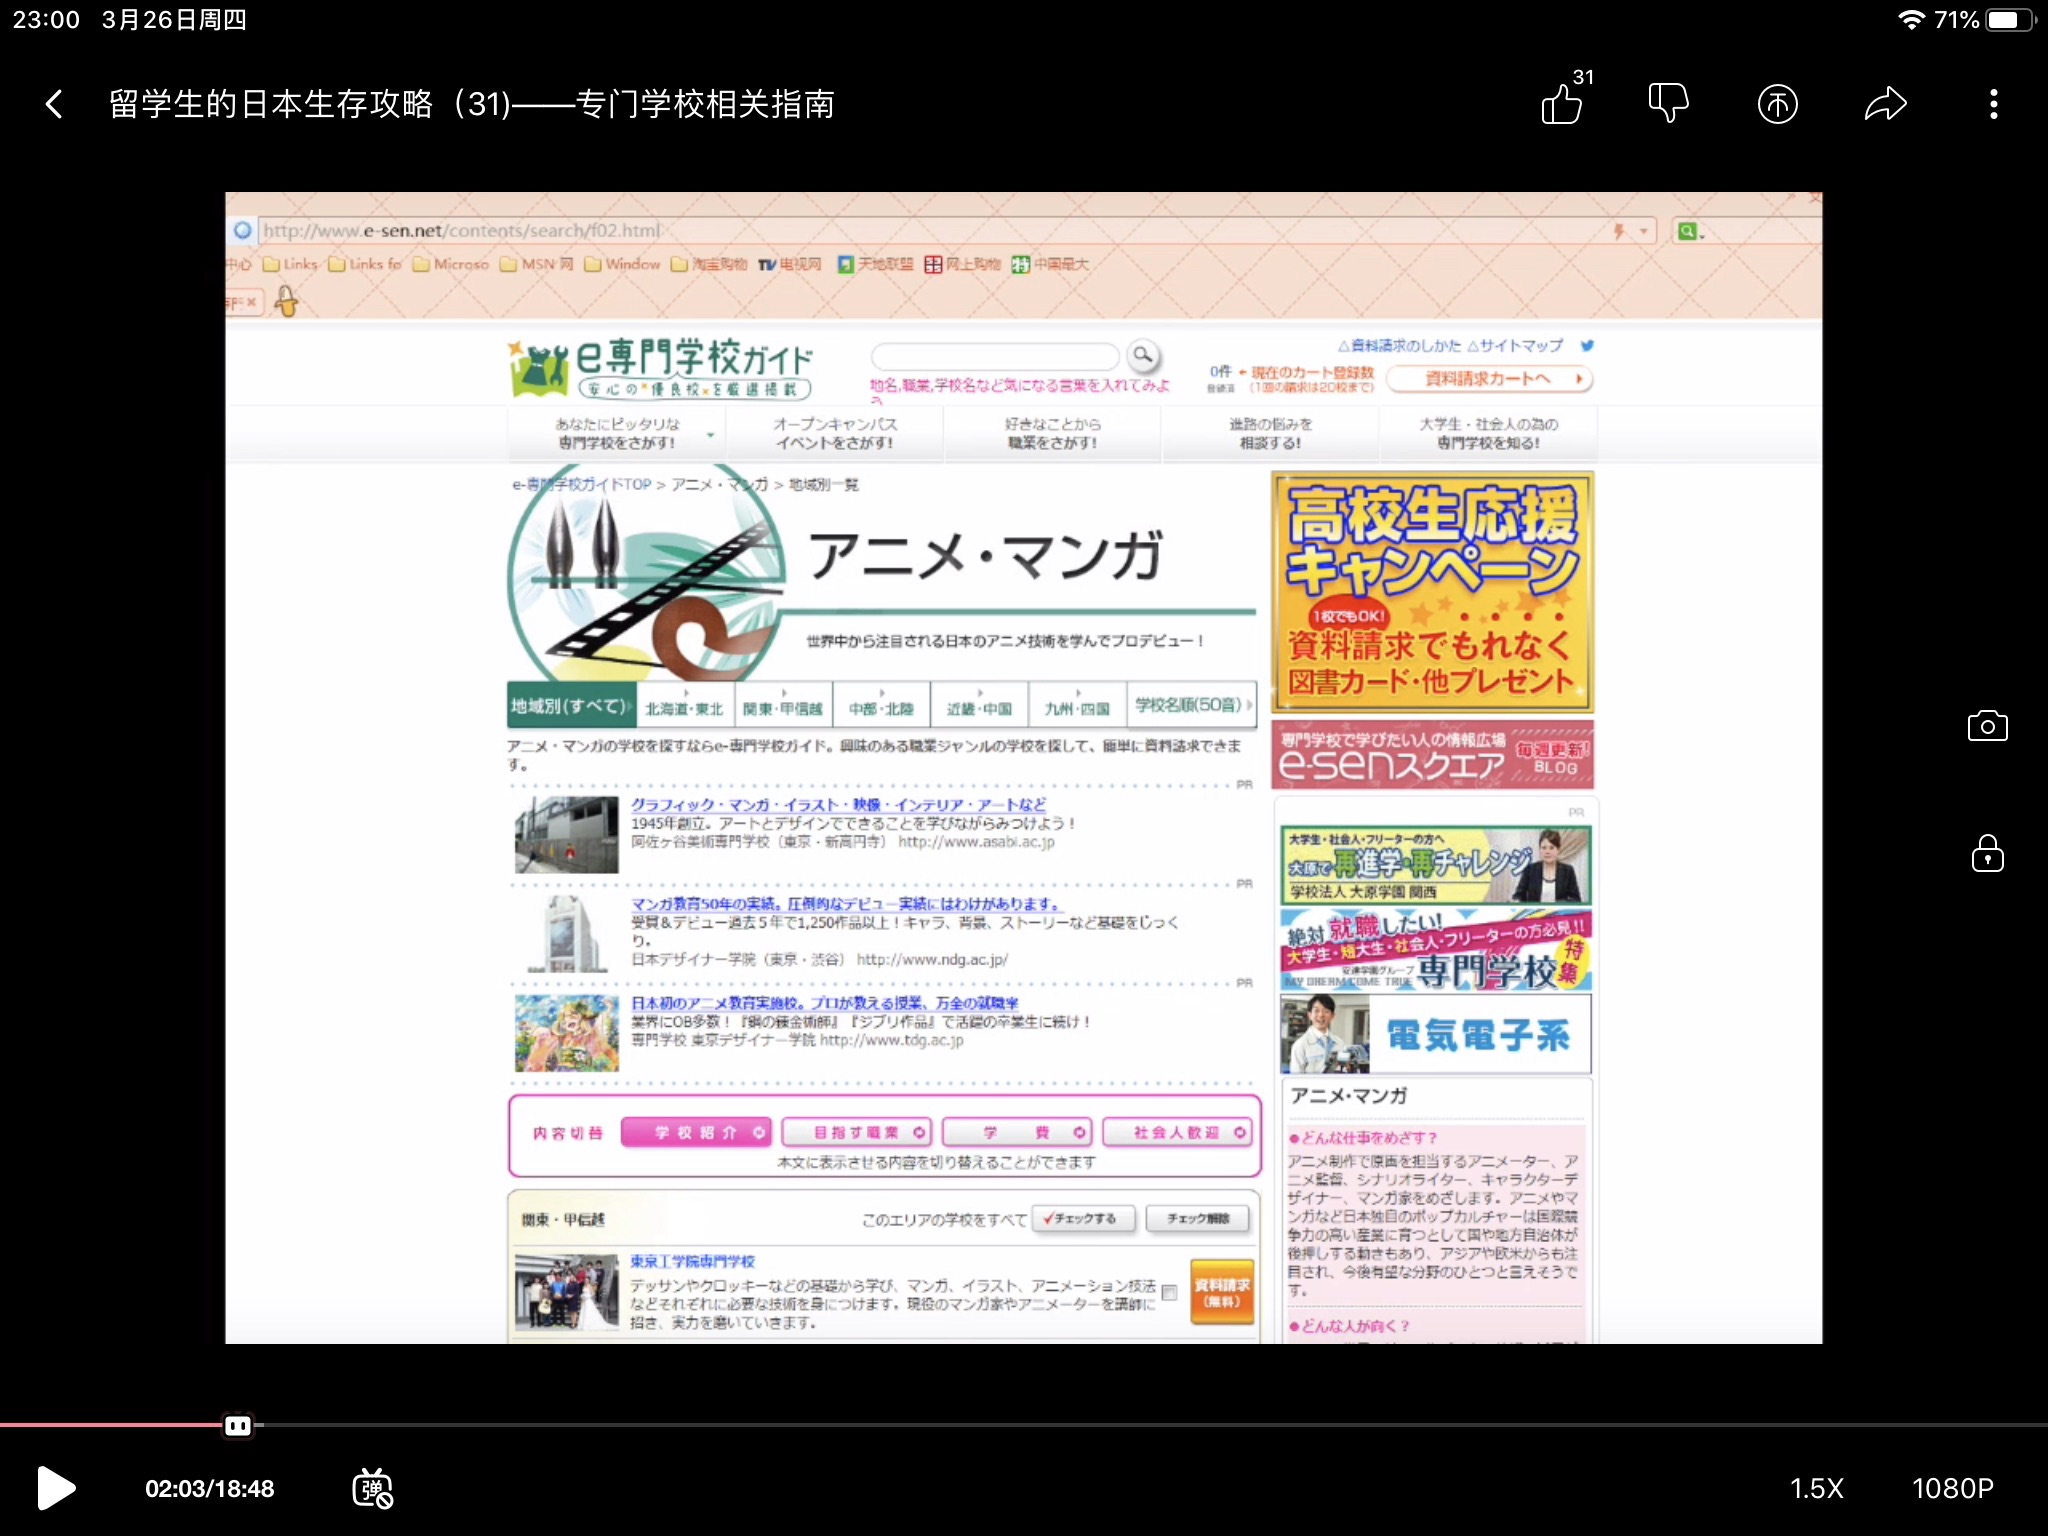Screen dimensions: 2048x1536
Task: Click the green browser search engine icon
Action: pyautogui.click(x=1687, y=231)
